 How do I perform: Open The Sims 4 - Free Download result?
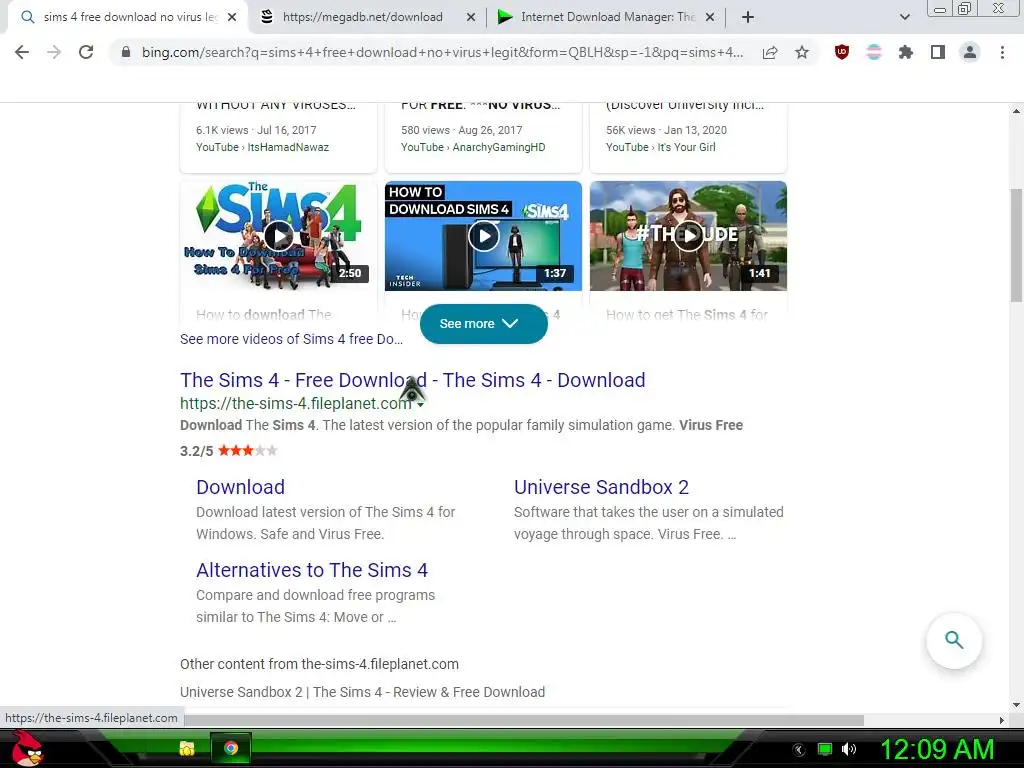[x=413, y=380]
